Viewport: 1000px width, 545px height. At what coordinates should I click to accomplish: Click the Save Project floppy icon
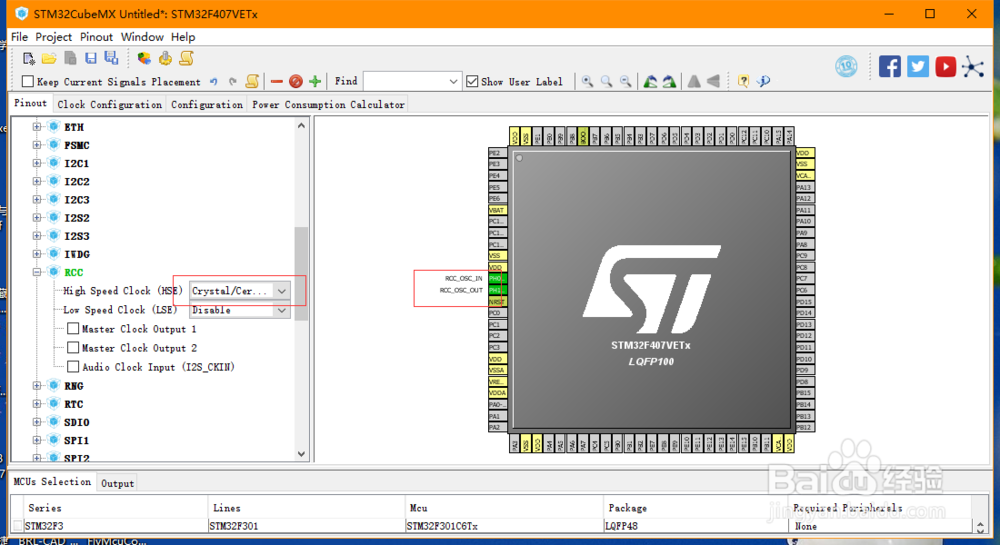(x=91, y=59)
